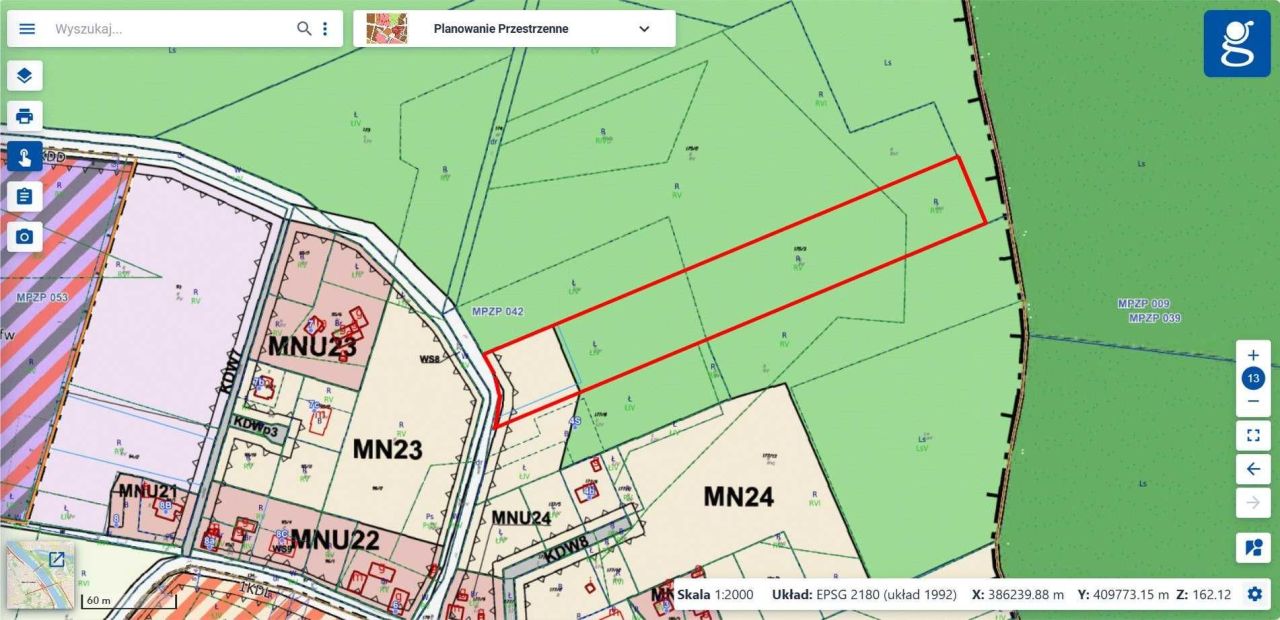
Task: Zoom in using the plus control
Action: [x=1252, y=354]
